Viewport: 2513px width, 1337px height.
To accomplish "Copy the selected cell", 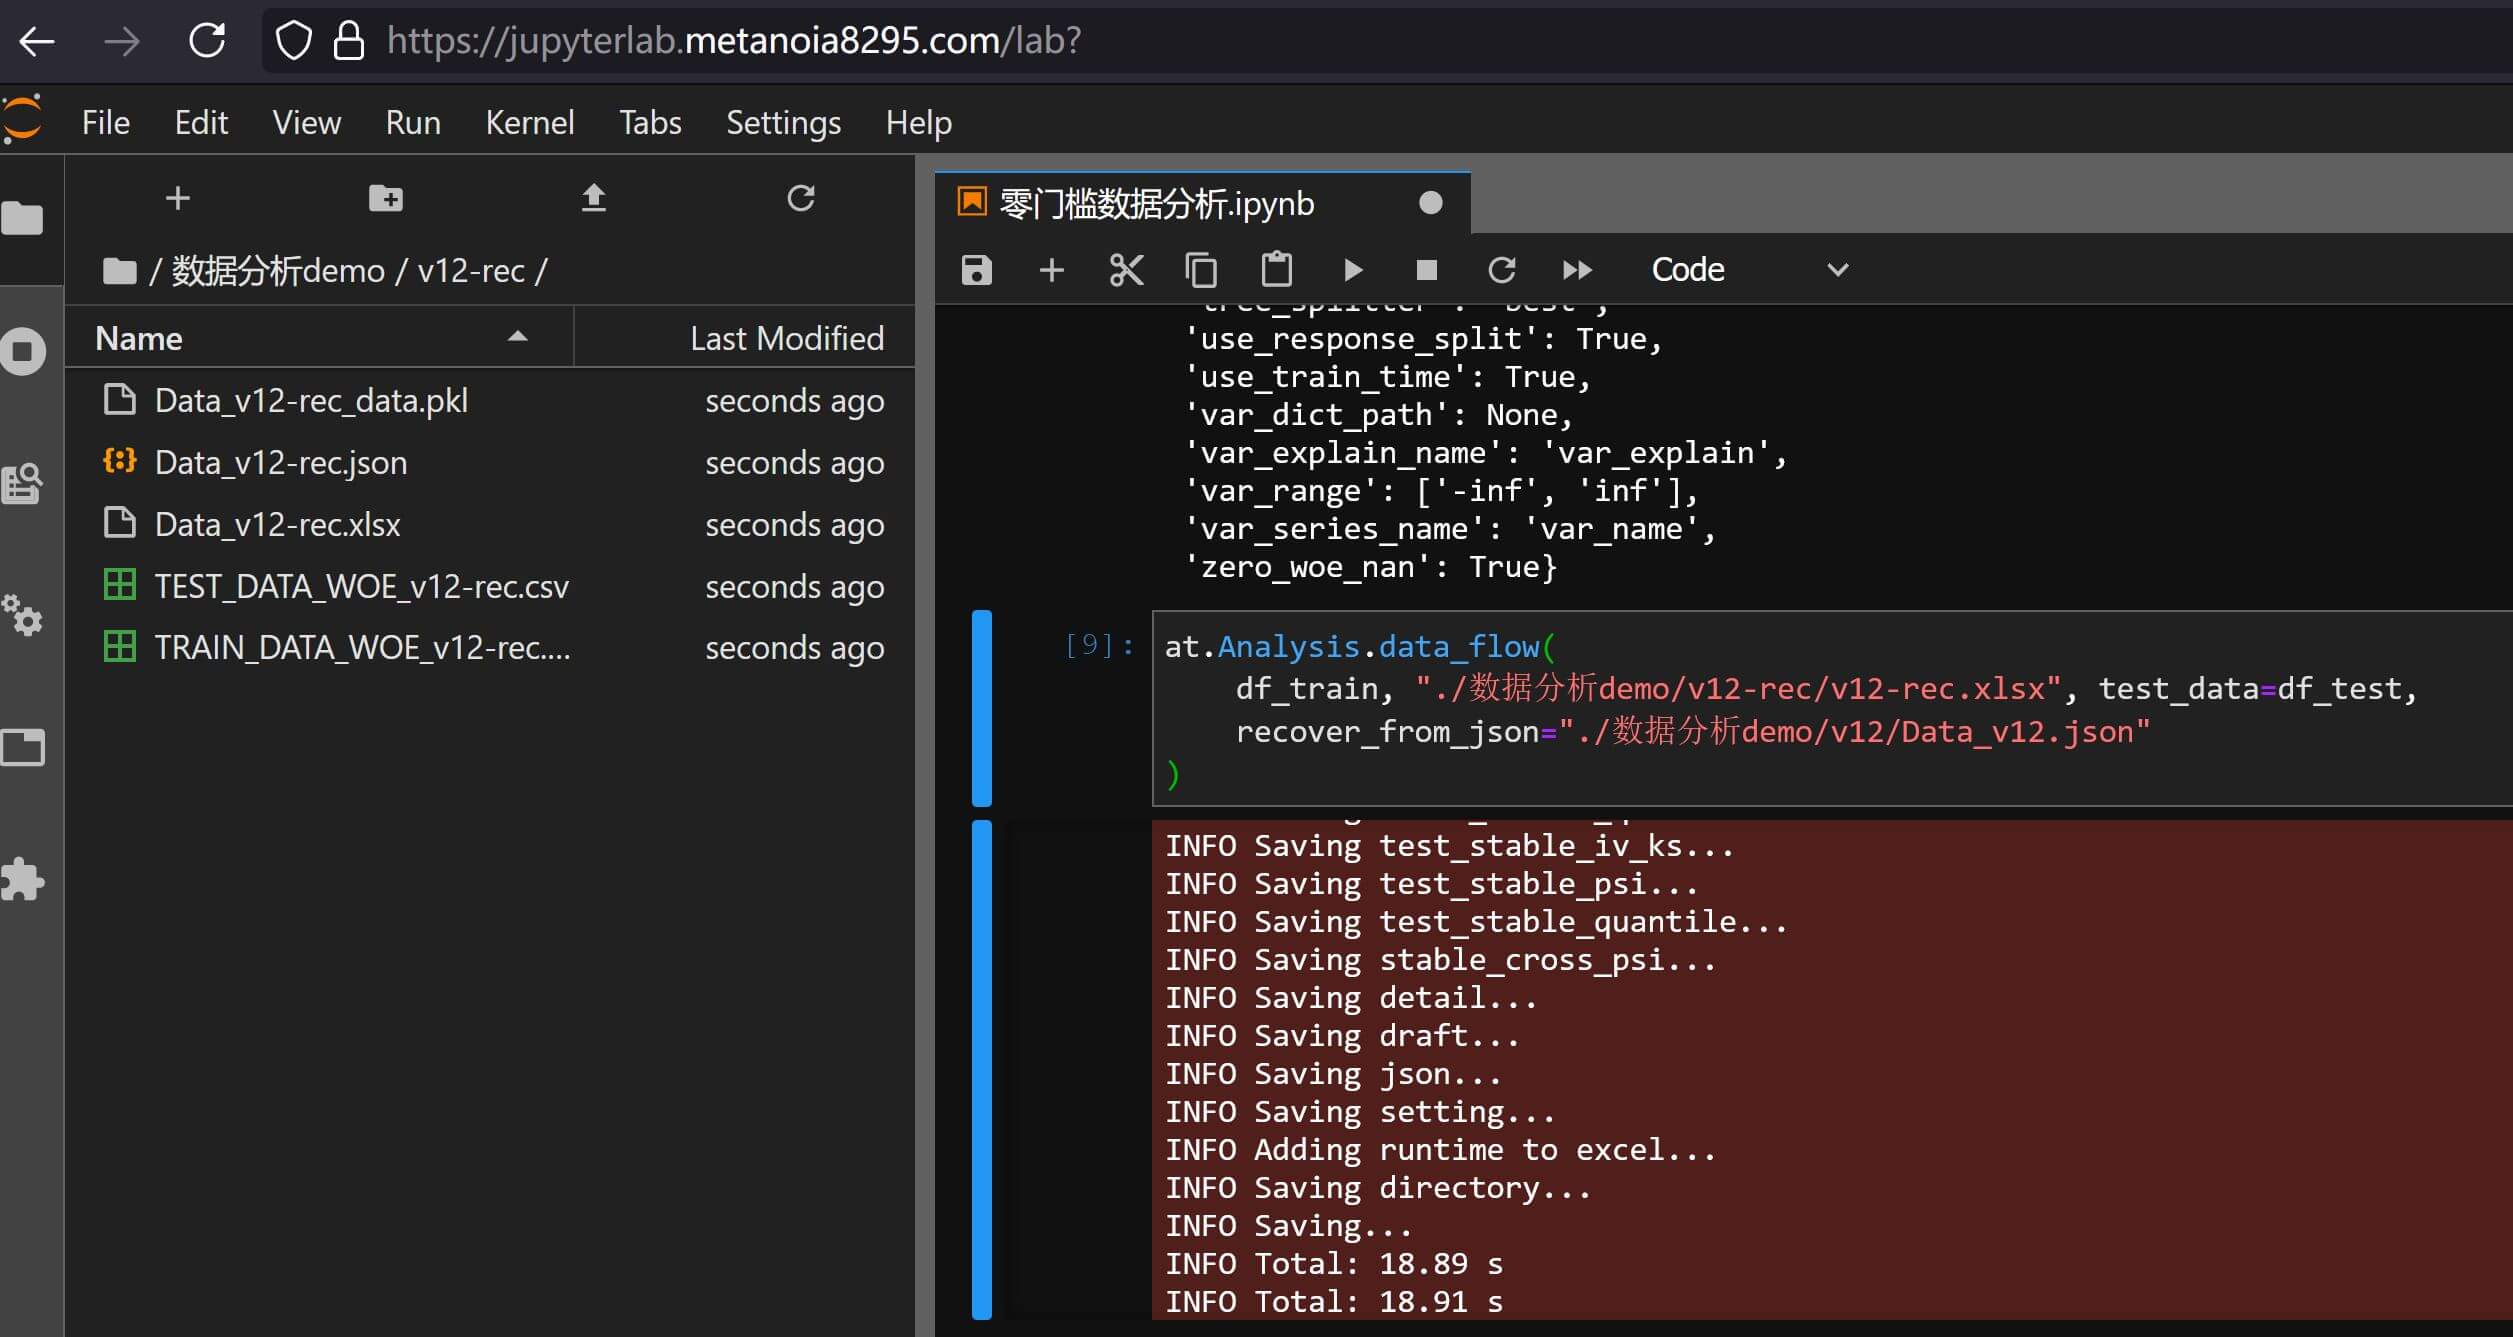I will click(1201, 270).
